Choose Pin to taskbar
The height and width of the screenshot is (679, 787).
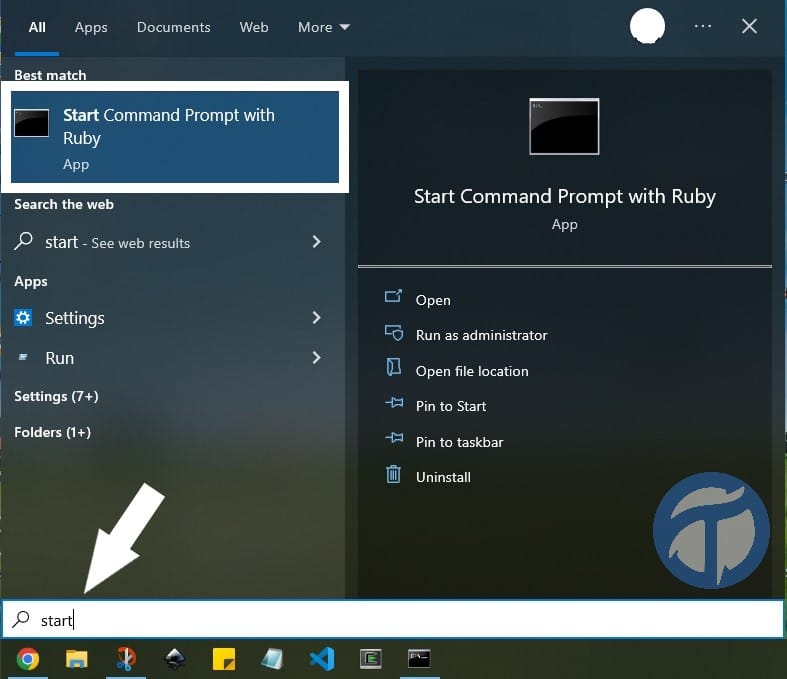click(460, 442)
